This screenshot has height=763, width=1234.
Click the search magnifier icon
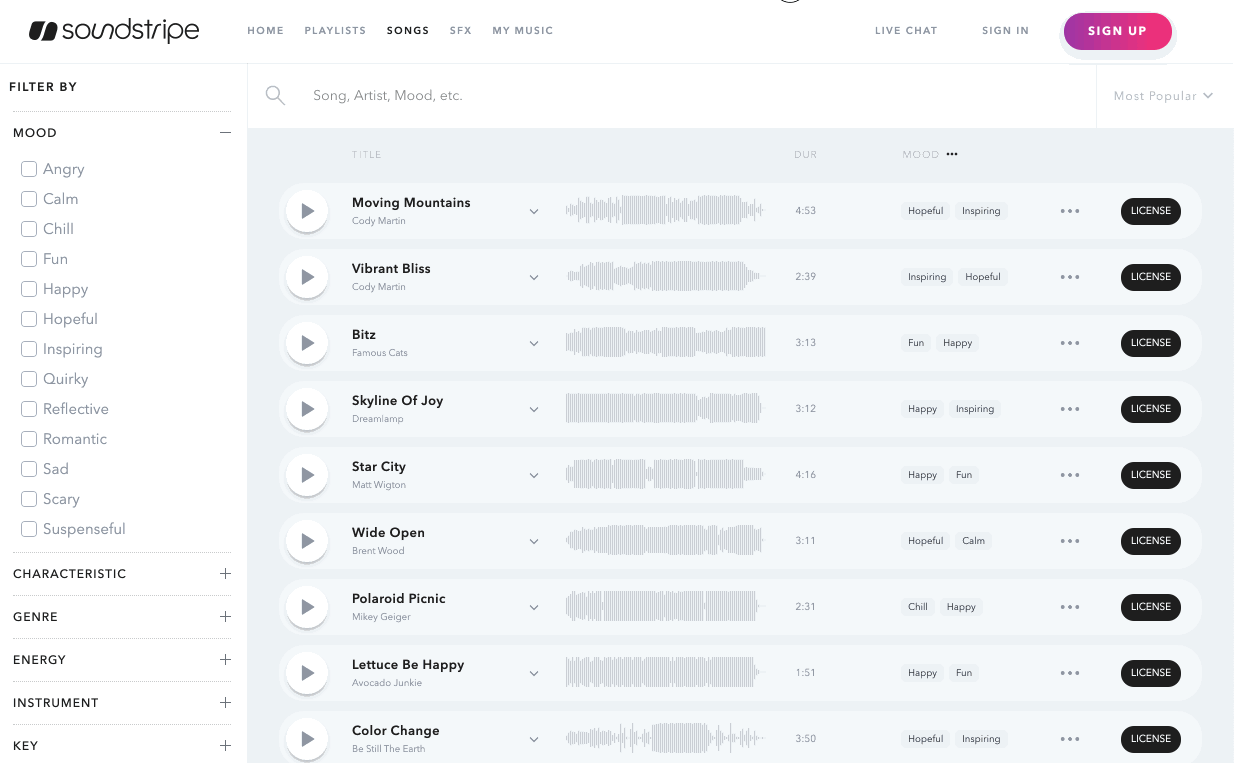pos(275,95)
